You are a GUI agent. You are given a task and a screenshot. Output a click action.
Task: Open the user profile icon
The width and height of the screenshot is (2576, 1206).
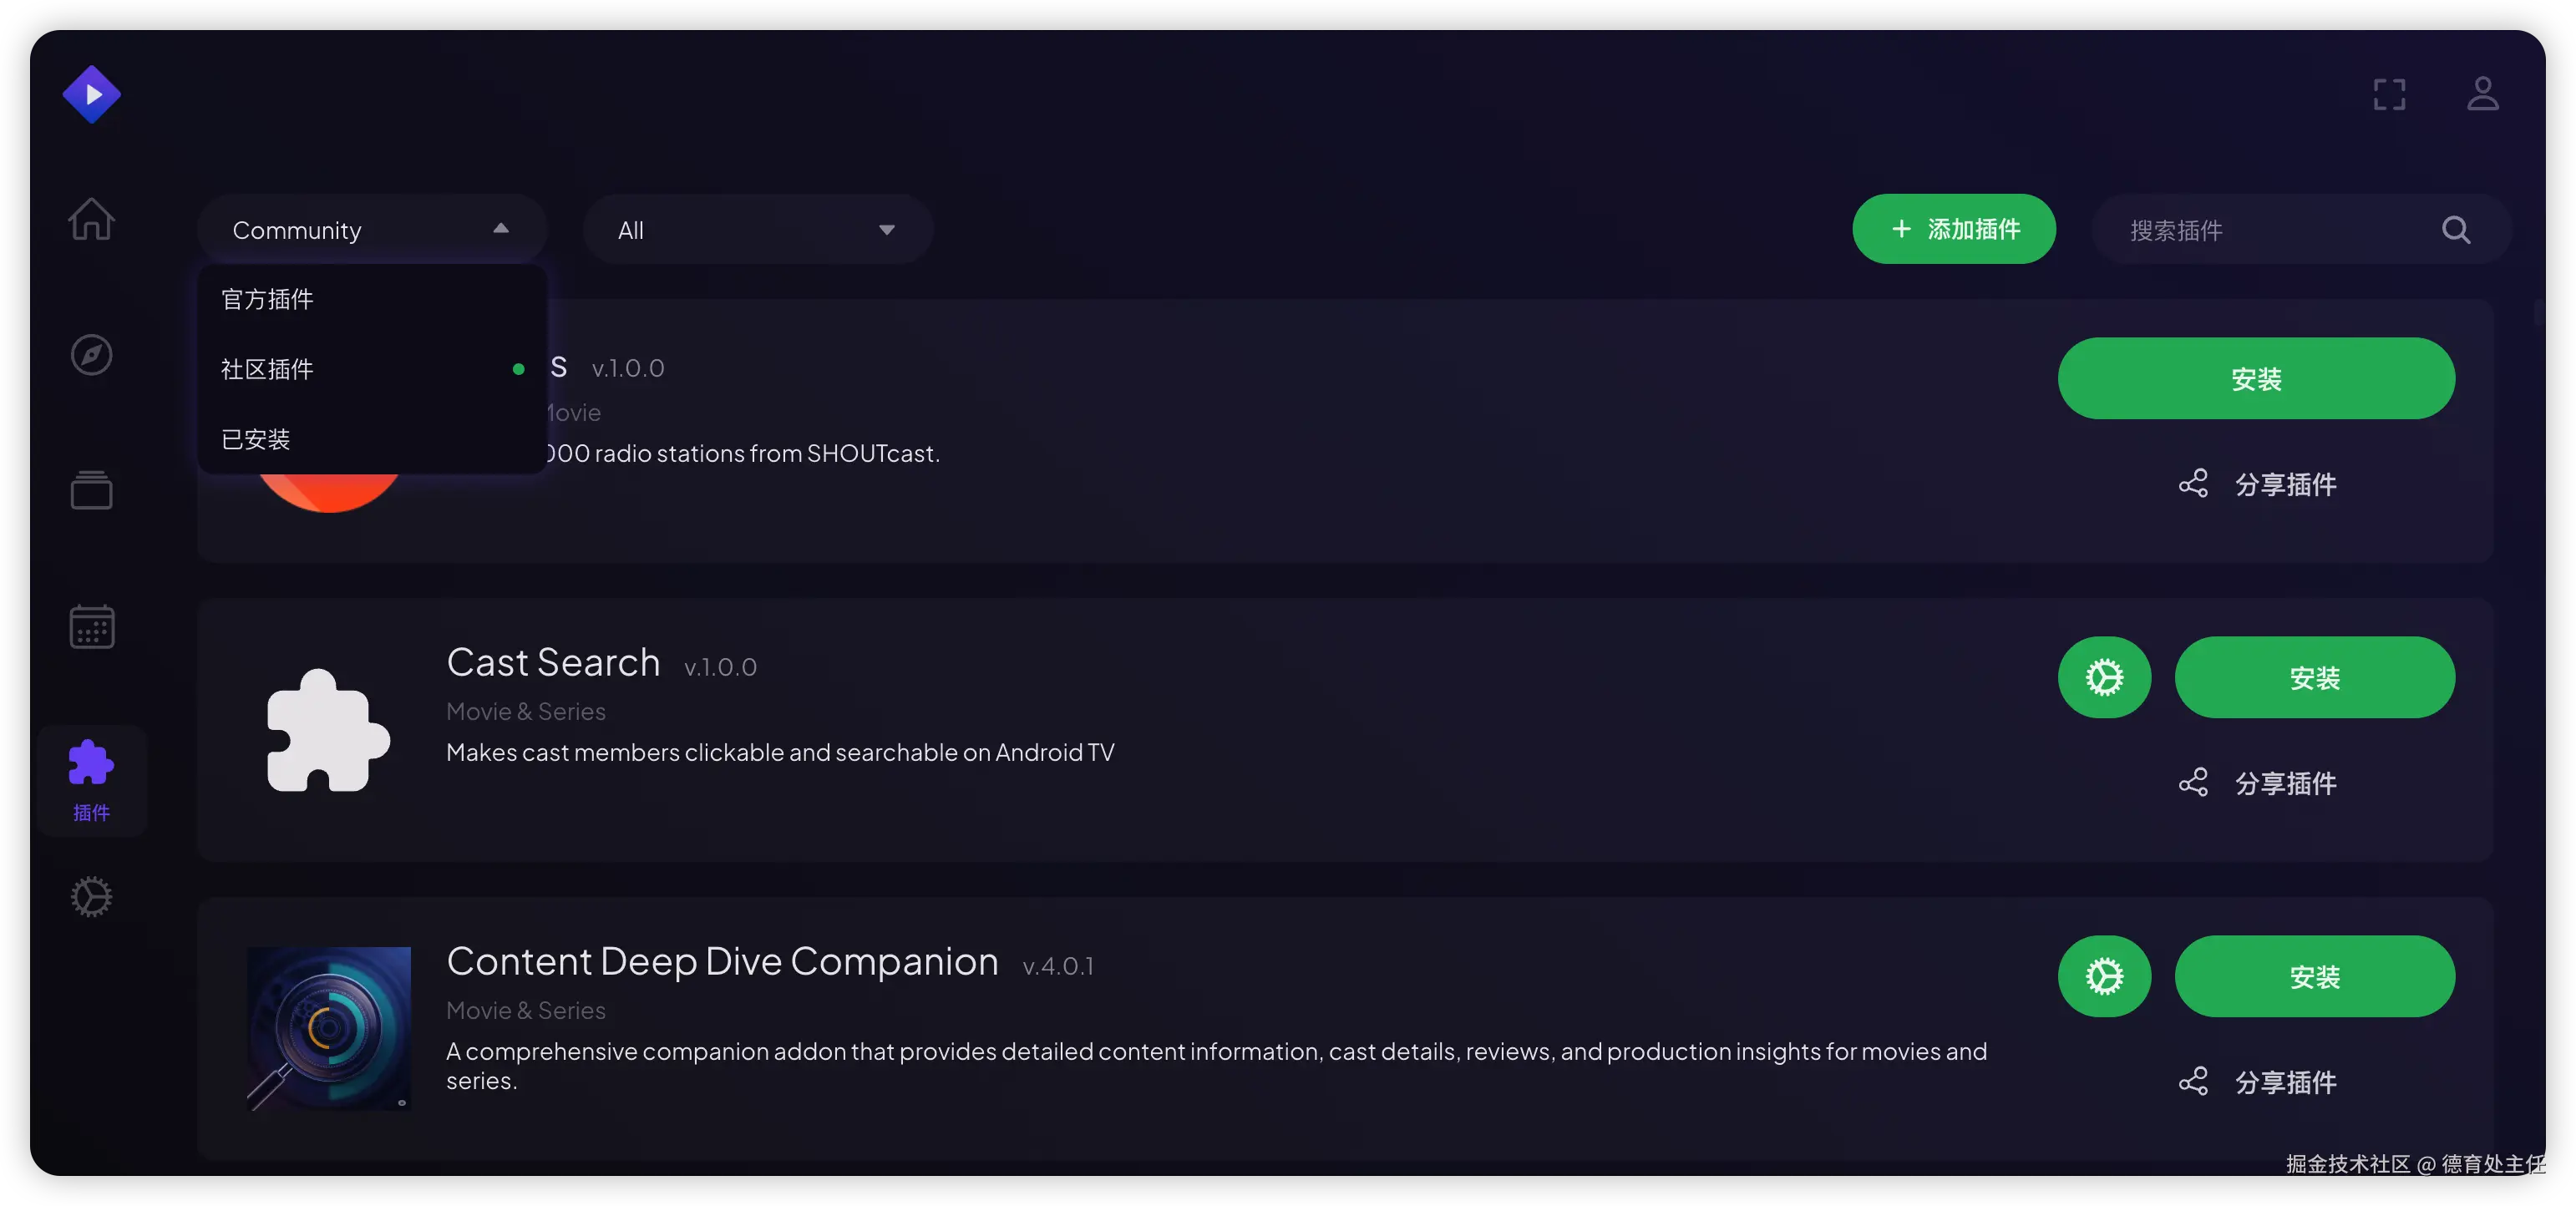click(2482, 94)
